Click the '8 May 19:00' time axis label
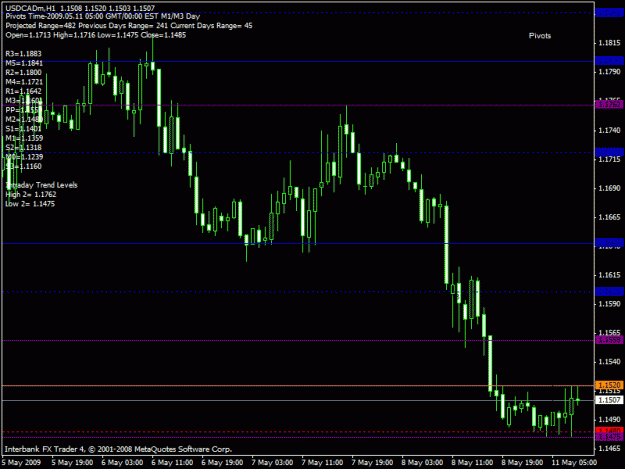Viewport: 625px width, 469px height. (522, 462)
